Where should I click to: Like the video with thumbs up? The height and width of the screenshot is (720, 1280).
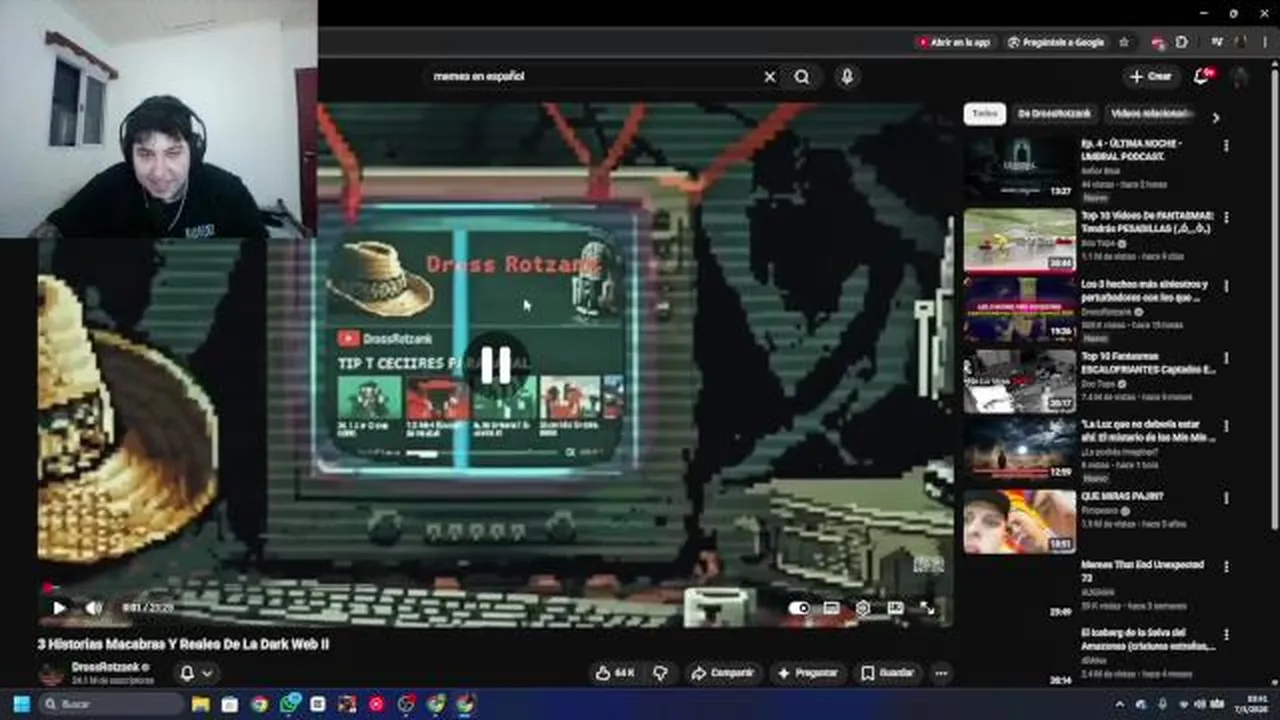coord(615,673)
